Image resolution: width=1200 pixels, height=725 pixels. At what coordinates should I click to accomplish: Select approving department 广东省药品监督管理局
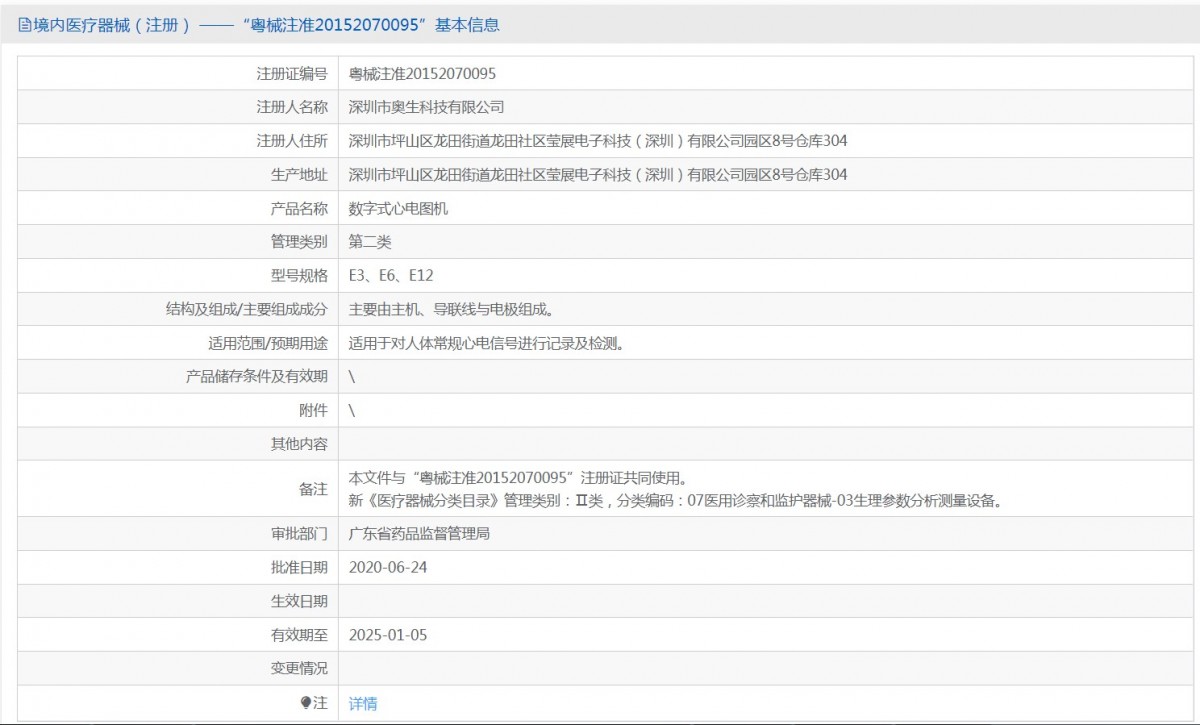coord(419,534)
